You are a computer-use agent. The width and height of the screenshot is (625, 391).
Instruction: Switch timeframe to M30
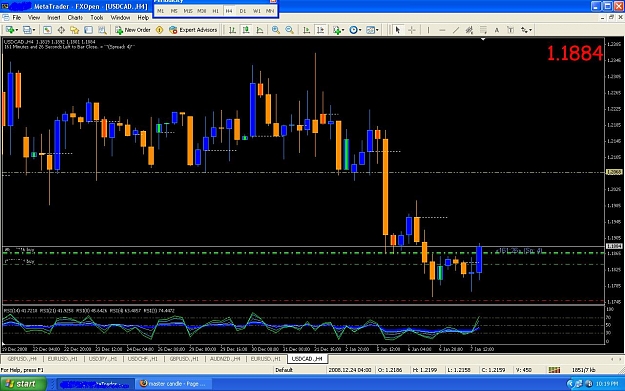point(202,11)
